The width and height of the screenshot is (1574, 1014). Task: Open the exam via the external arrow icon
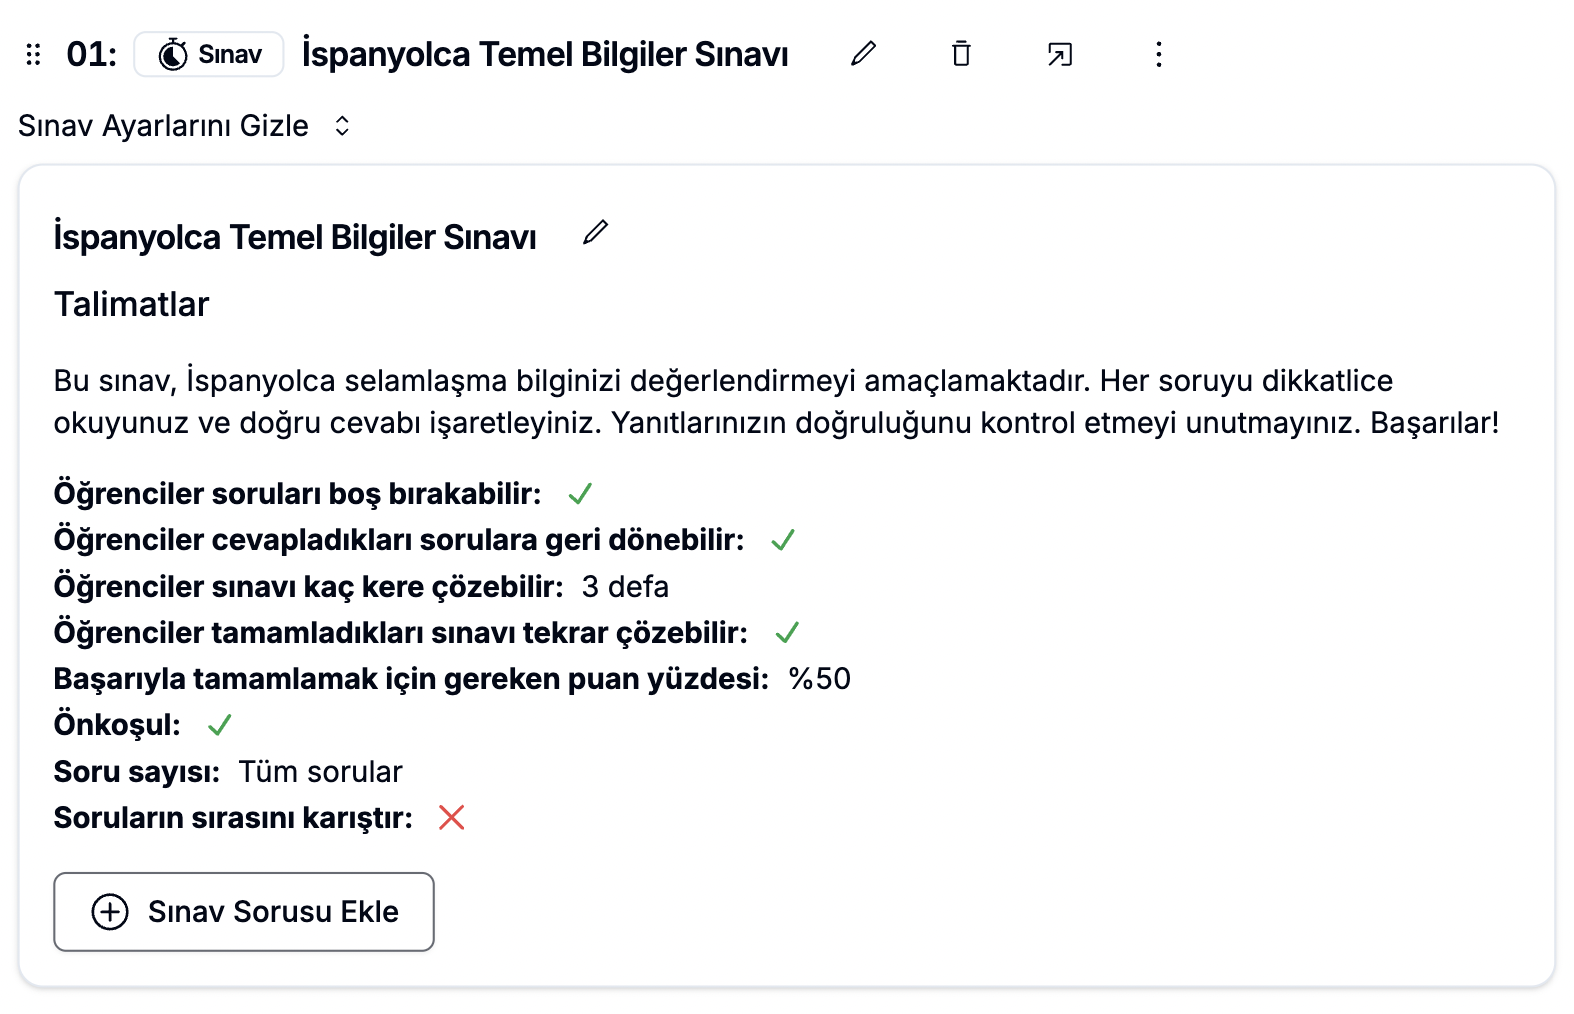(x=1060, y=54)
